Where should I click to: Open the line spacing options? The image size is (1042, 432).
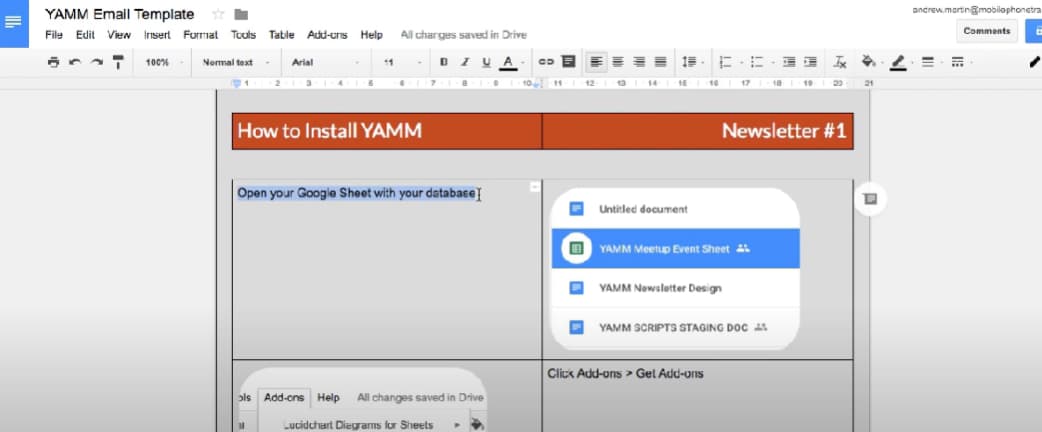click(x=691, y=62)
